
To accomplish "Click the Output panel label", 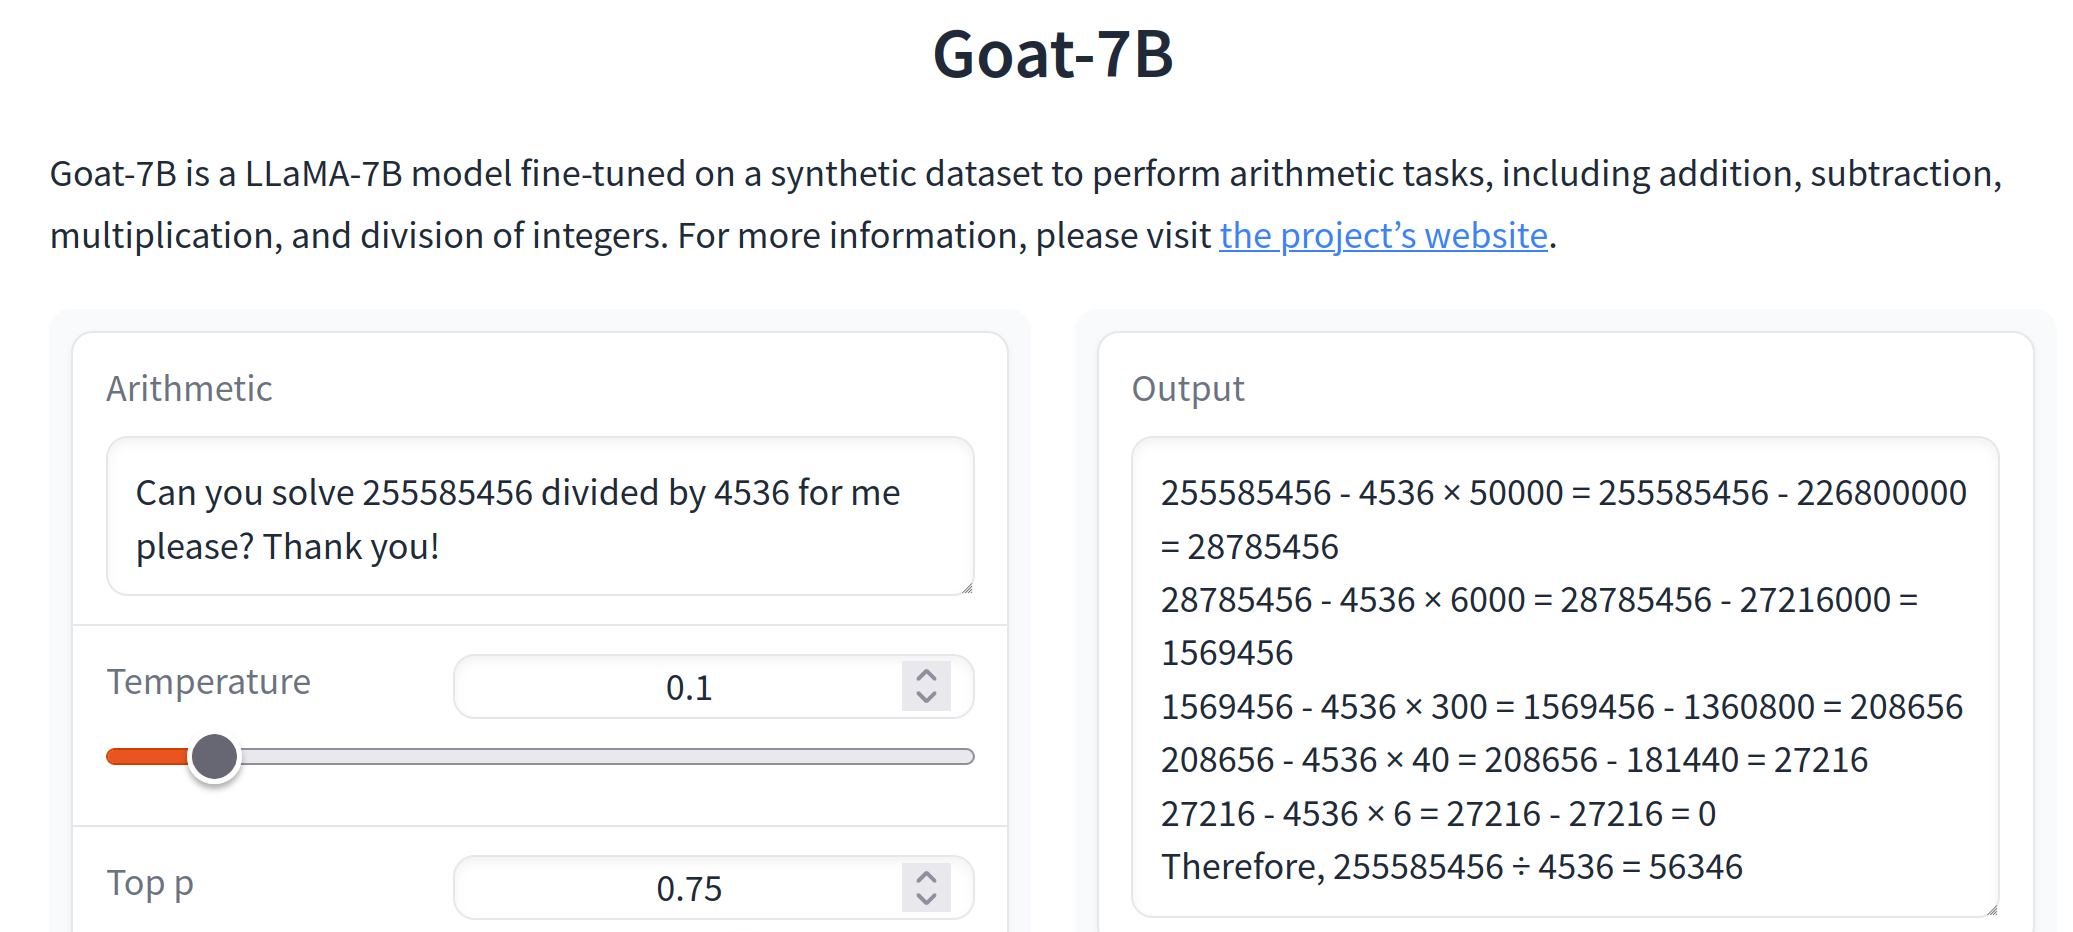I will 1188,389.
